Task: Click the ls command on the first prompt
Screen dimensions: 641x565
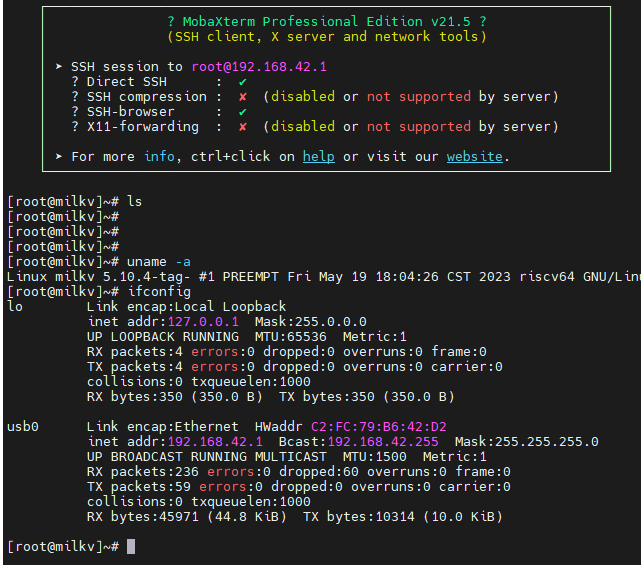Action: [x=135, y=202]
